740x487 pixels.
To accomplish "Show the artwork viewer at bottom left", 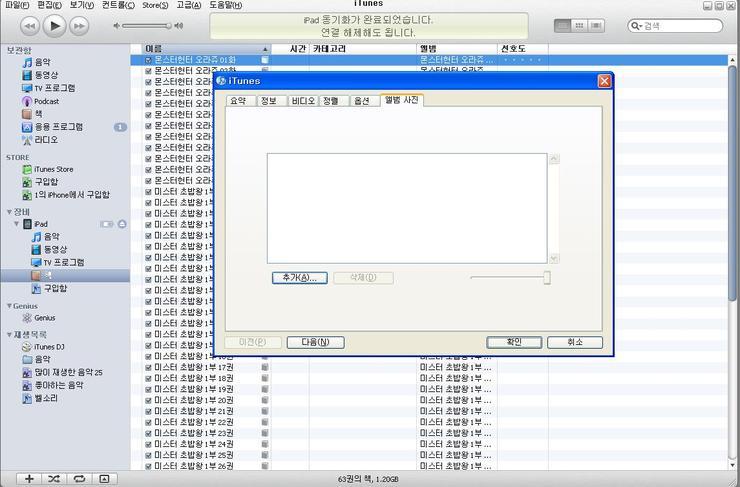I will (x=104, y=479).
